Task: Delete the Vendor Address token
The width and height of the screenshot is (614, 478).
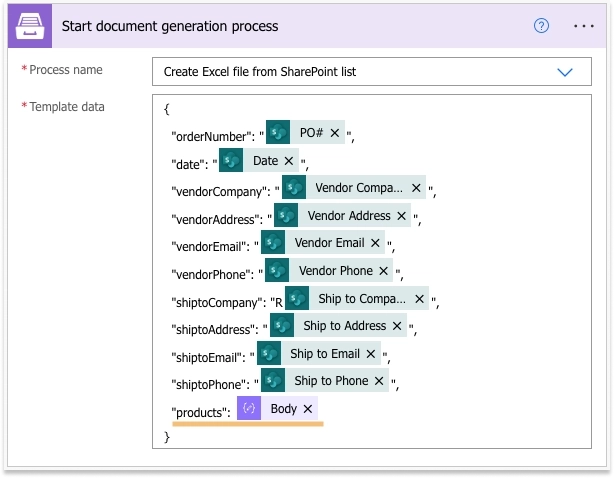Action: pos(401,216)
